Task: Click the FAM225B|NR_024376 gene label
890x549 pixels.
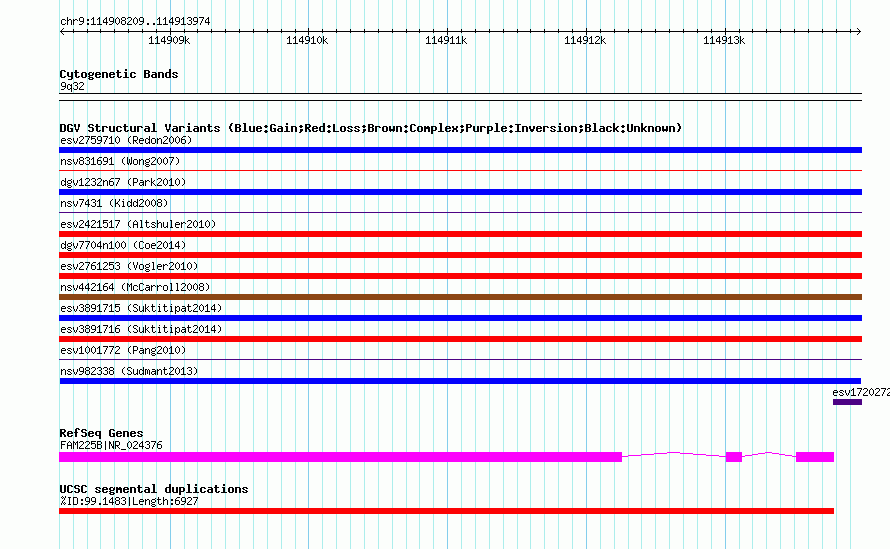Action: (111, 446)
